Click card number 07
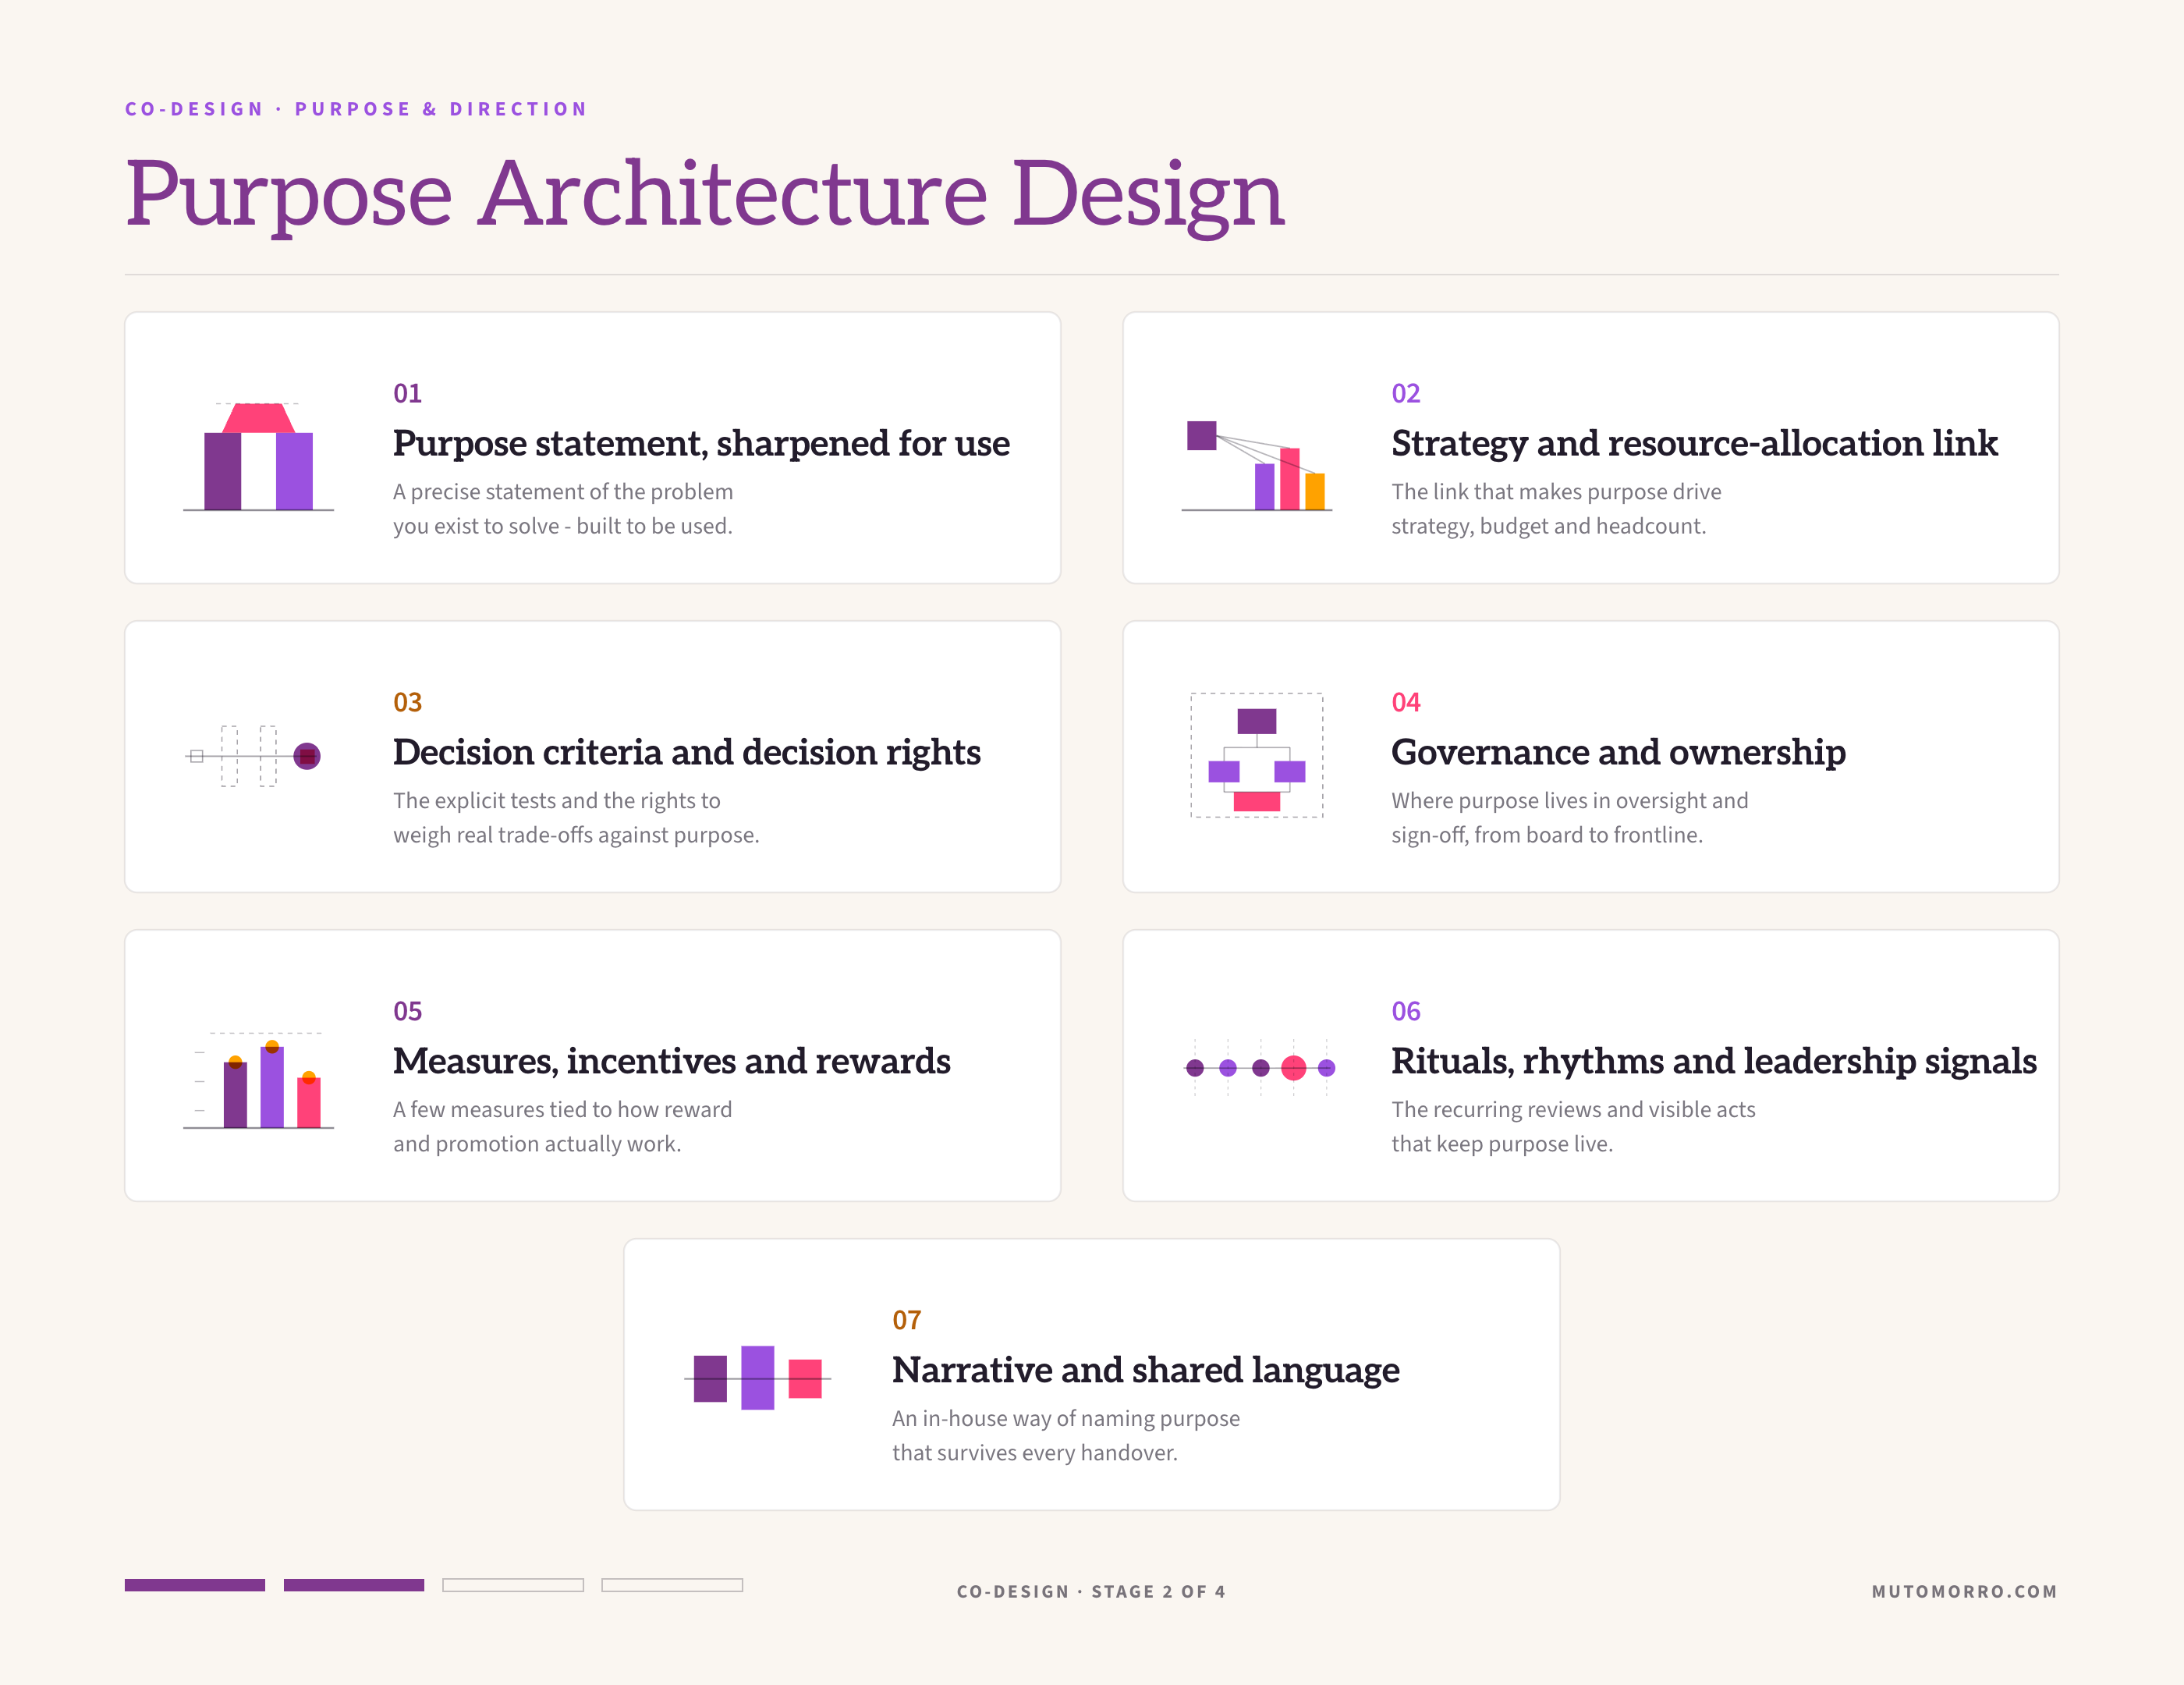The image size is (2184, 1685). 906,1320
